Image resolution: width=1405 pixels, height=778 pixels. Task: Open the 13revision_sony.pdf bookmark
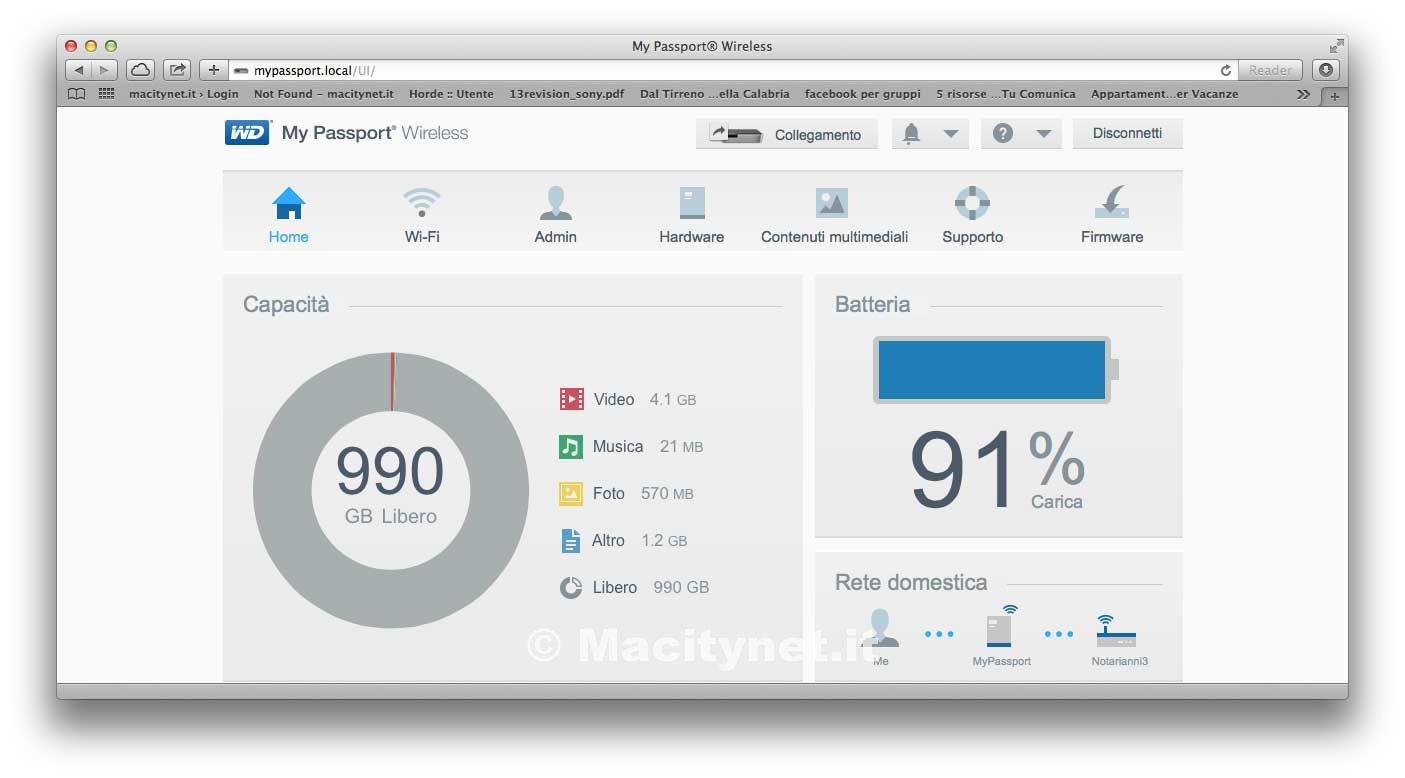(x=567, y=94)
